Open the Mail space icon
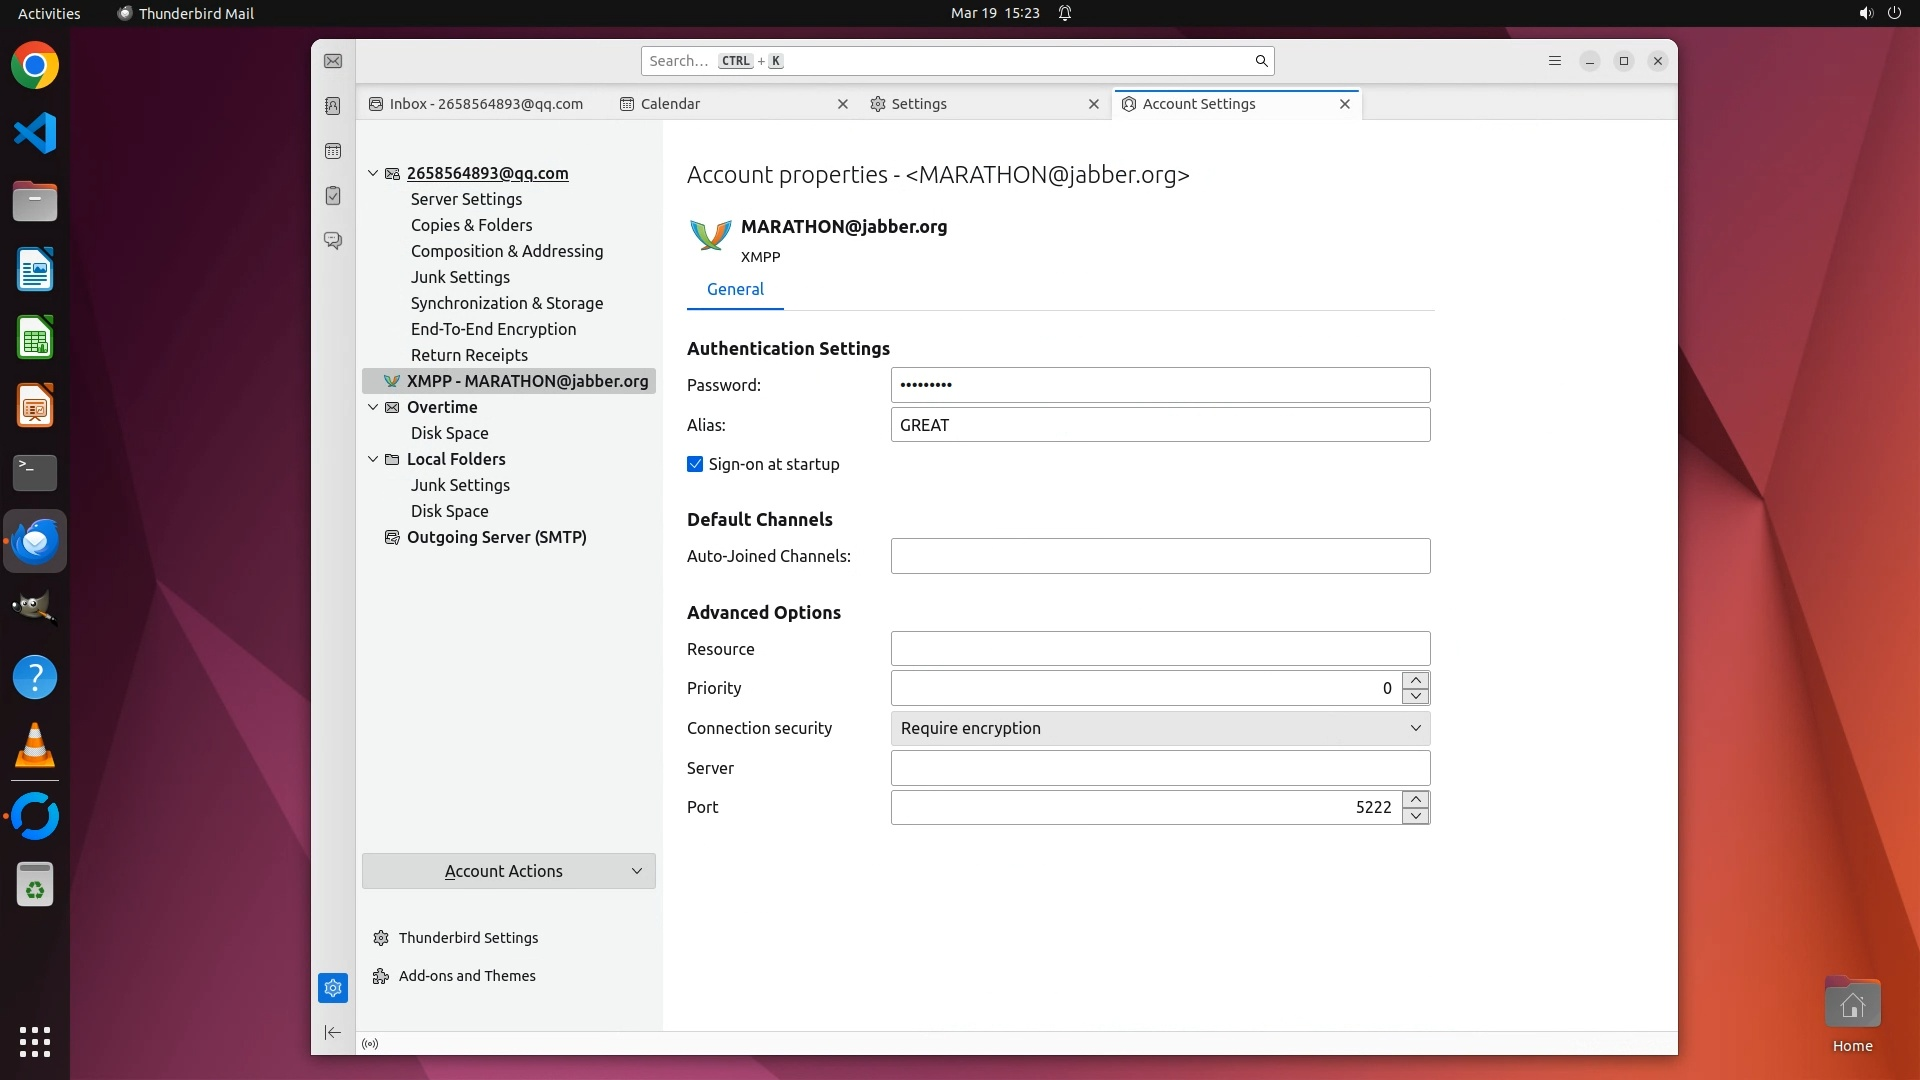This screenshot has height=1080, width=1920. tap(333, 61)
